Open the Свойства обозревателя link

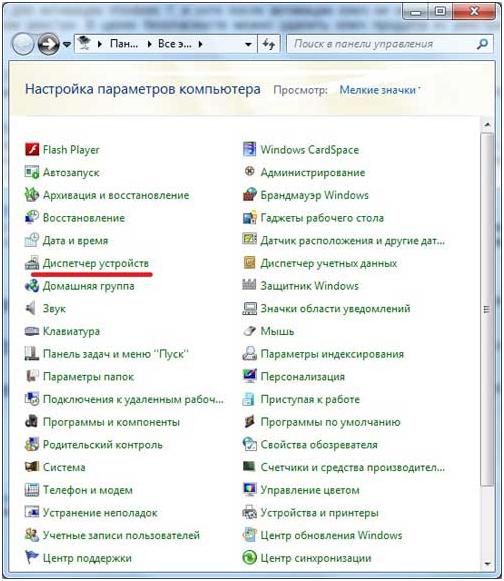click(x=319, y=444)
